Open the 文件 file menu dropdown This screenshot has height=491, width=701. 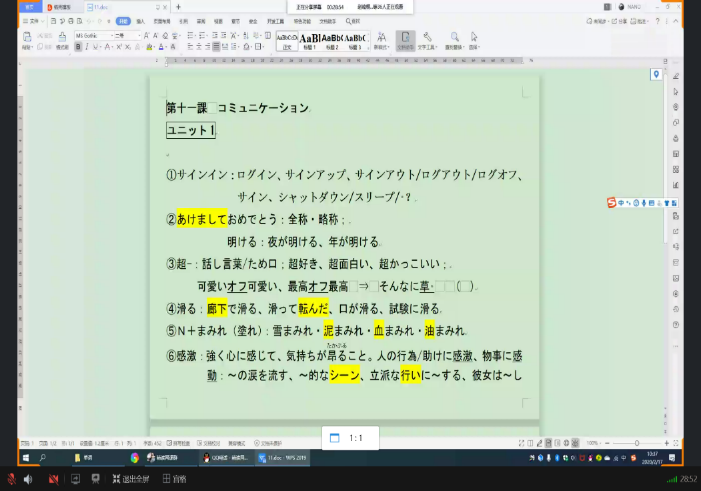pyautogui.click(x=33, y=20)
